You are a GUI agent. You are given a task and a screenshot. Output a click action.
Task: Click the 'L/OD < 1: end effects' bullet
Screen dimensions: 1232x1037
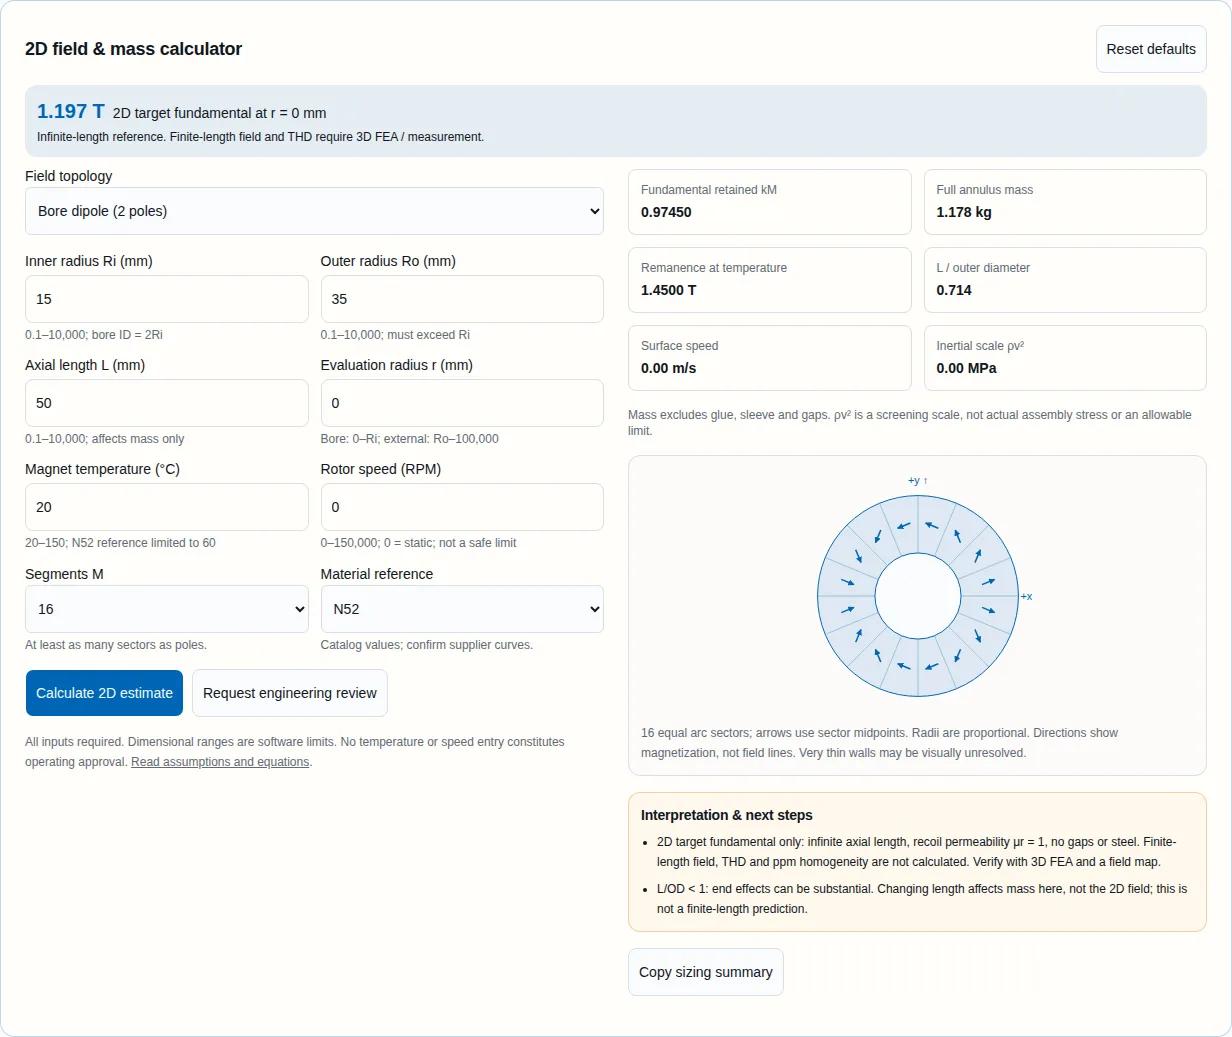coord(922,899)
